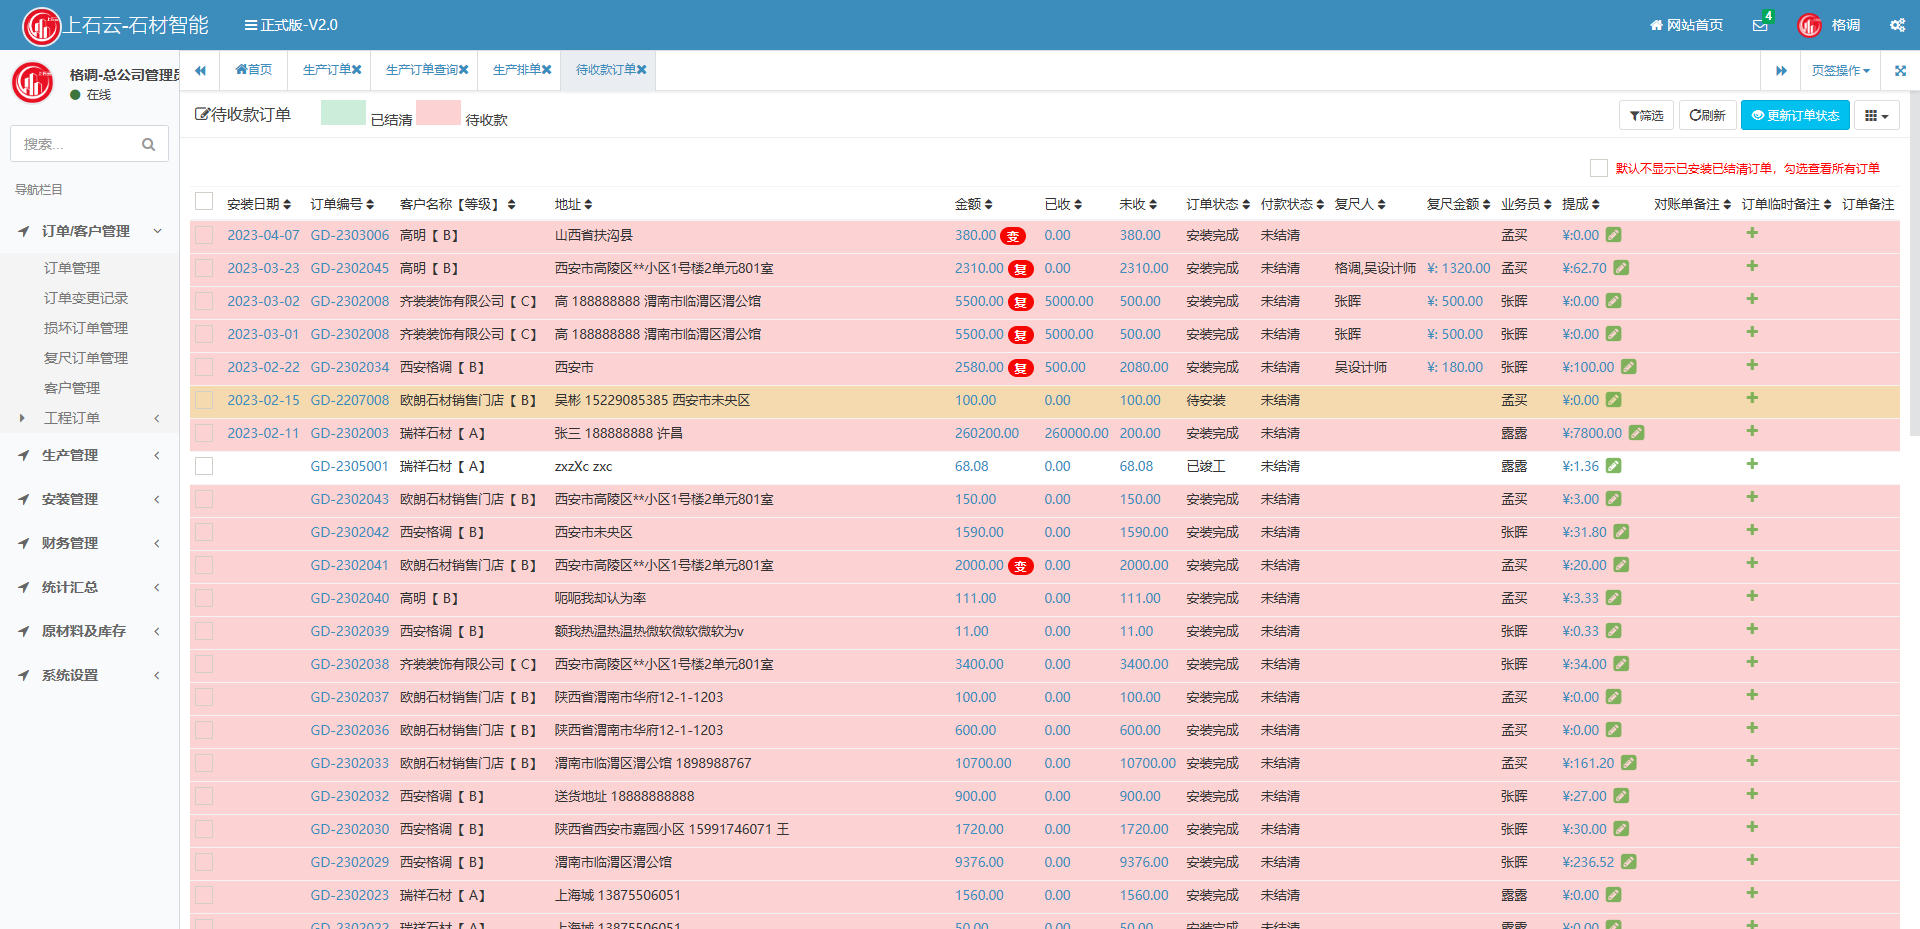Open the 页签操作 dropdown
Screen dimensions: 1920x929
tap(1840, 70)
